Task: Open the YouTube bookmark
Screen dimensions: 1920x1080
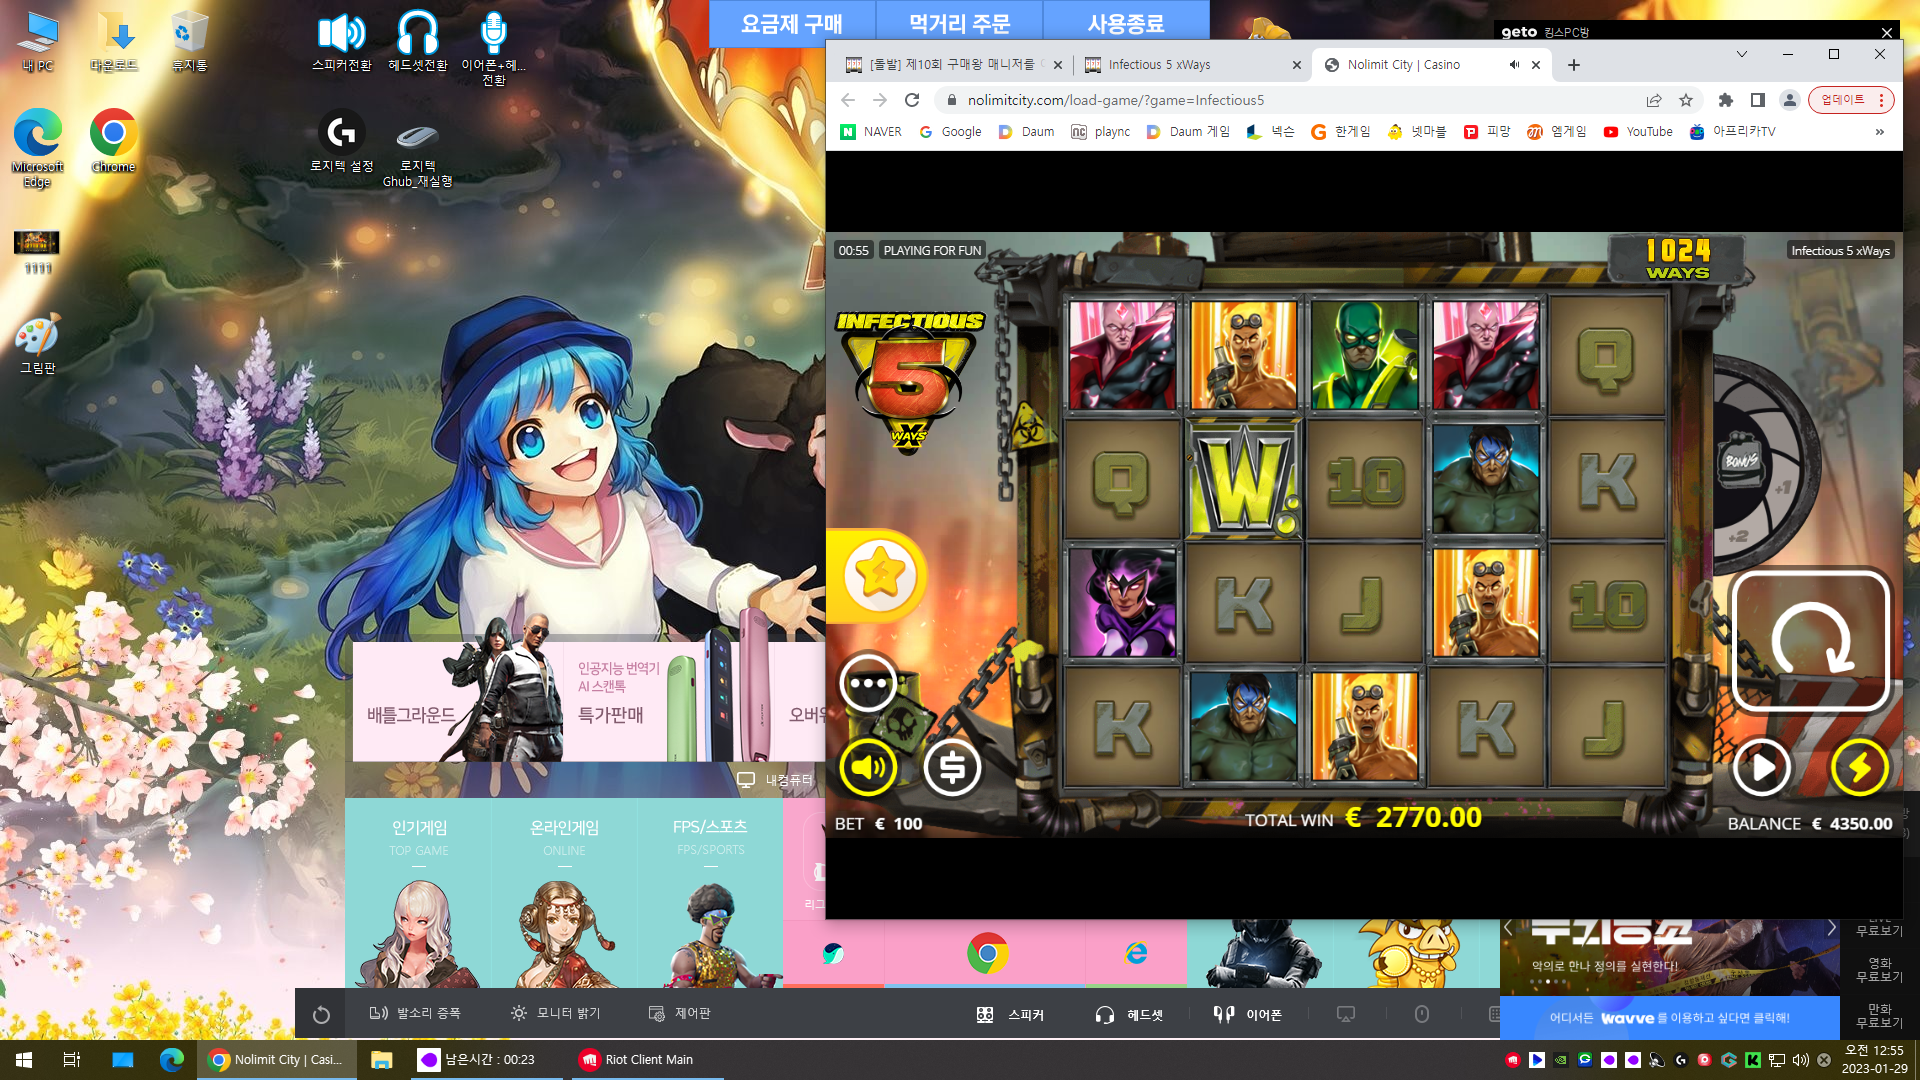Action: (1638, 132)
